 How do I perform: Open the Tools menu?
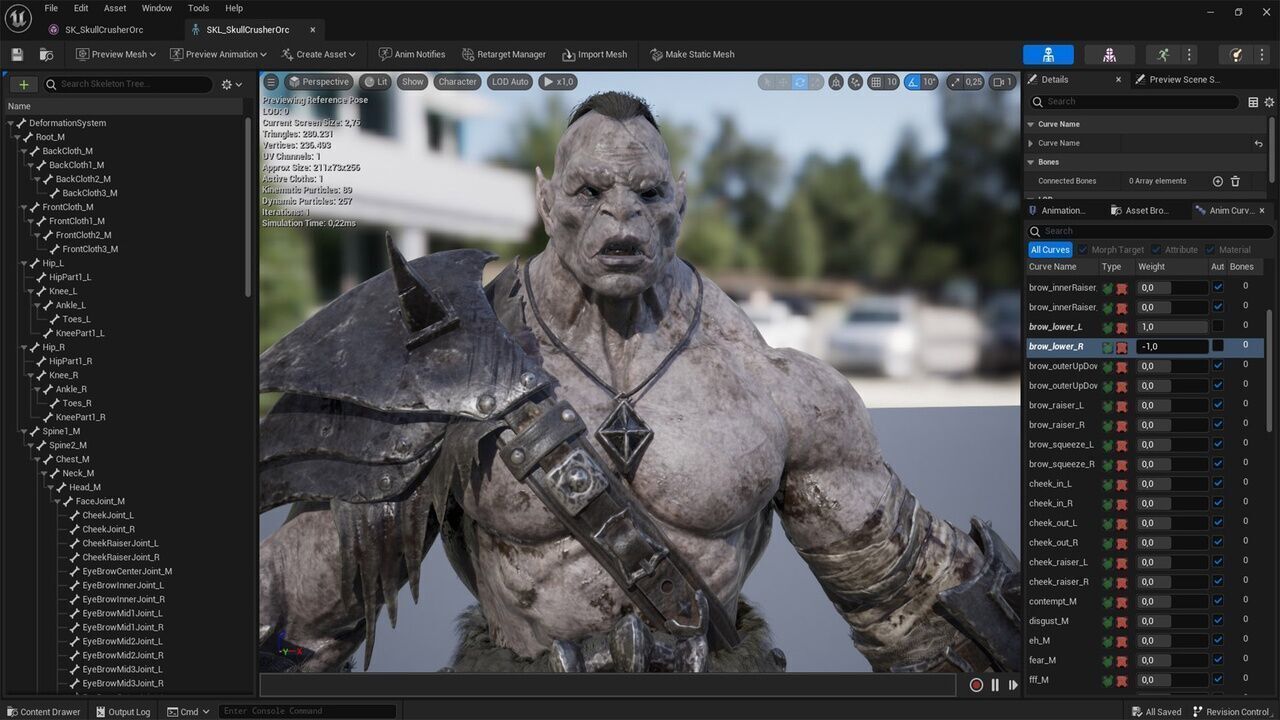(199, 8)
